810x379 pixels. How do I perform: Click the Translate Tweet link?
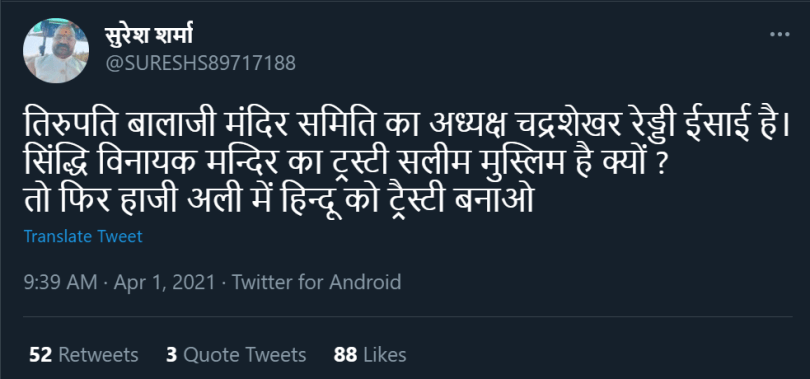(x=83, y=236)
